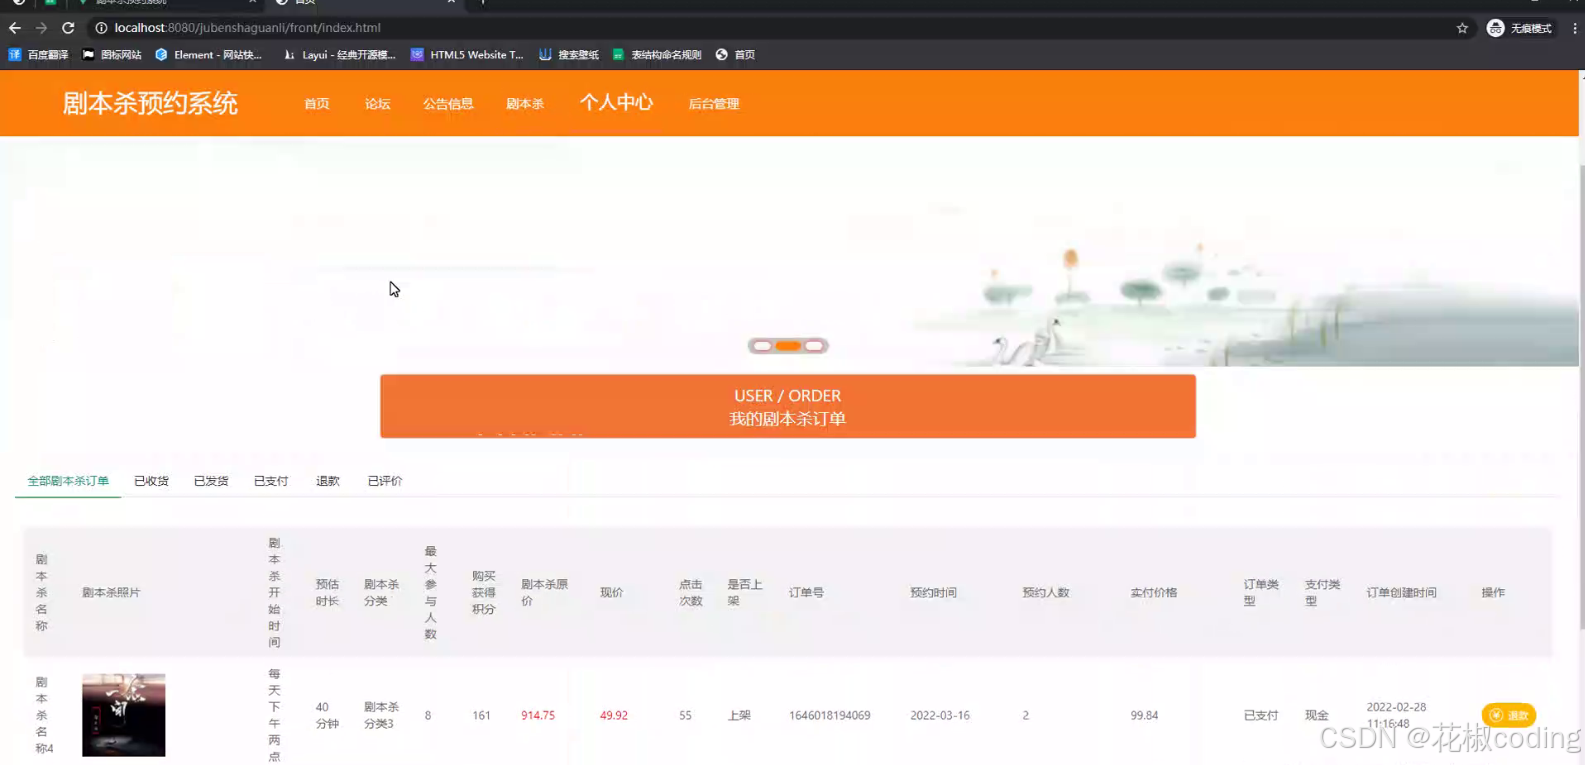The height and width of the screenshot is (765, 1585).
Task: Click the 剧本杀预约系统 site title
Action: 150,103
